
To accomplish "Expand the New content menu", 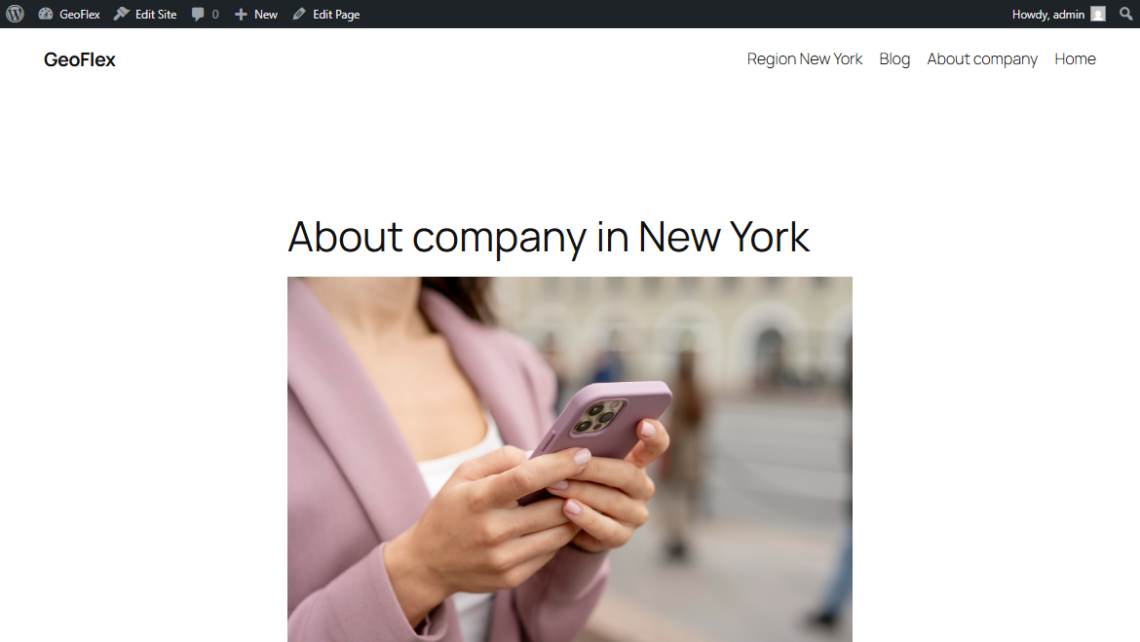I will [x=256, y=14].
